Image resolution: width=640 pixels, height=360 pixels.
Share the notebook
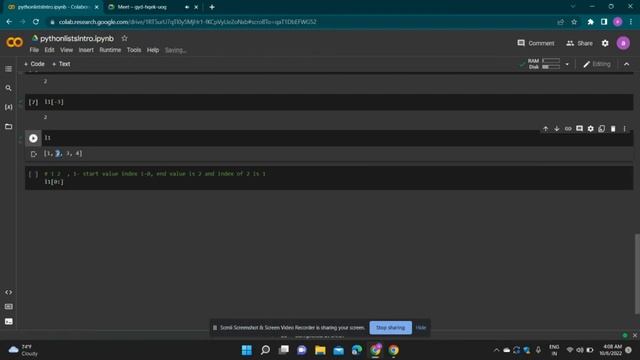(579, 43)
